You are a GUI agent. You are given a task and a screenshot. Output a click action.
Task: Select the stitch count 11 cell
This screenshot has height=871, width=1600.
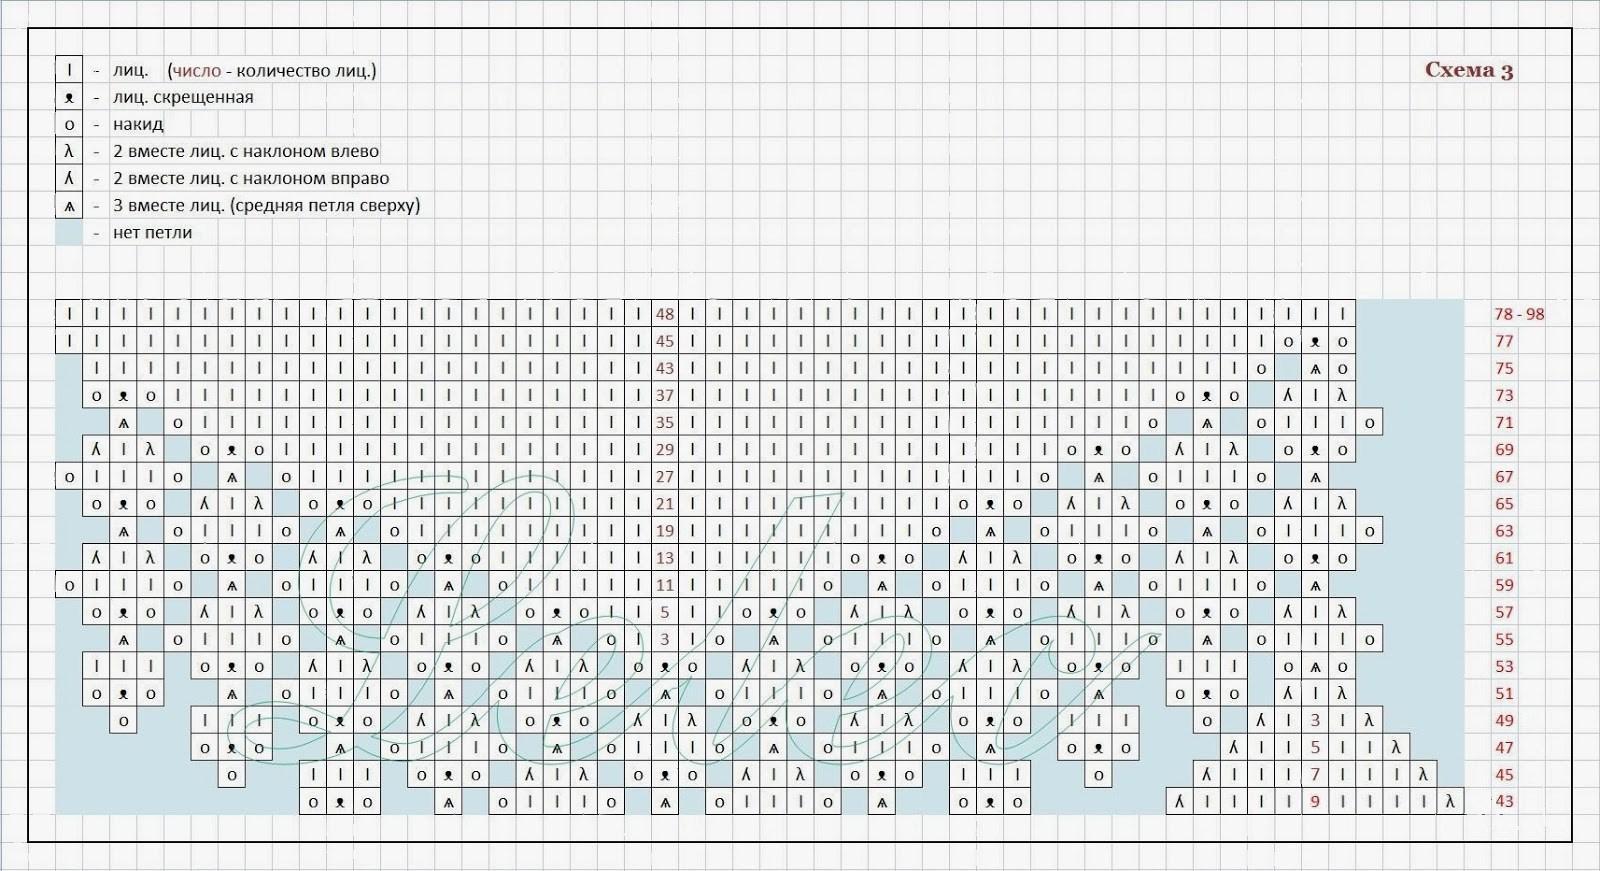[x=665, y=585]
